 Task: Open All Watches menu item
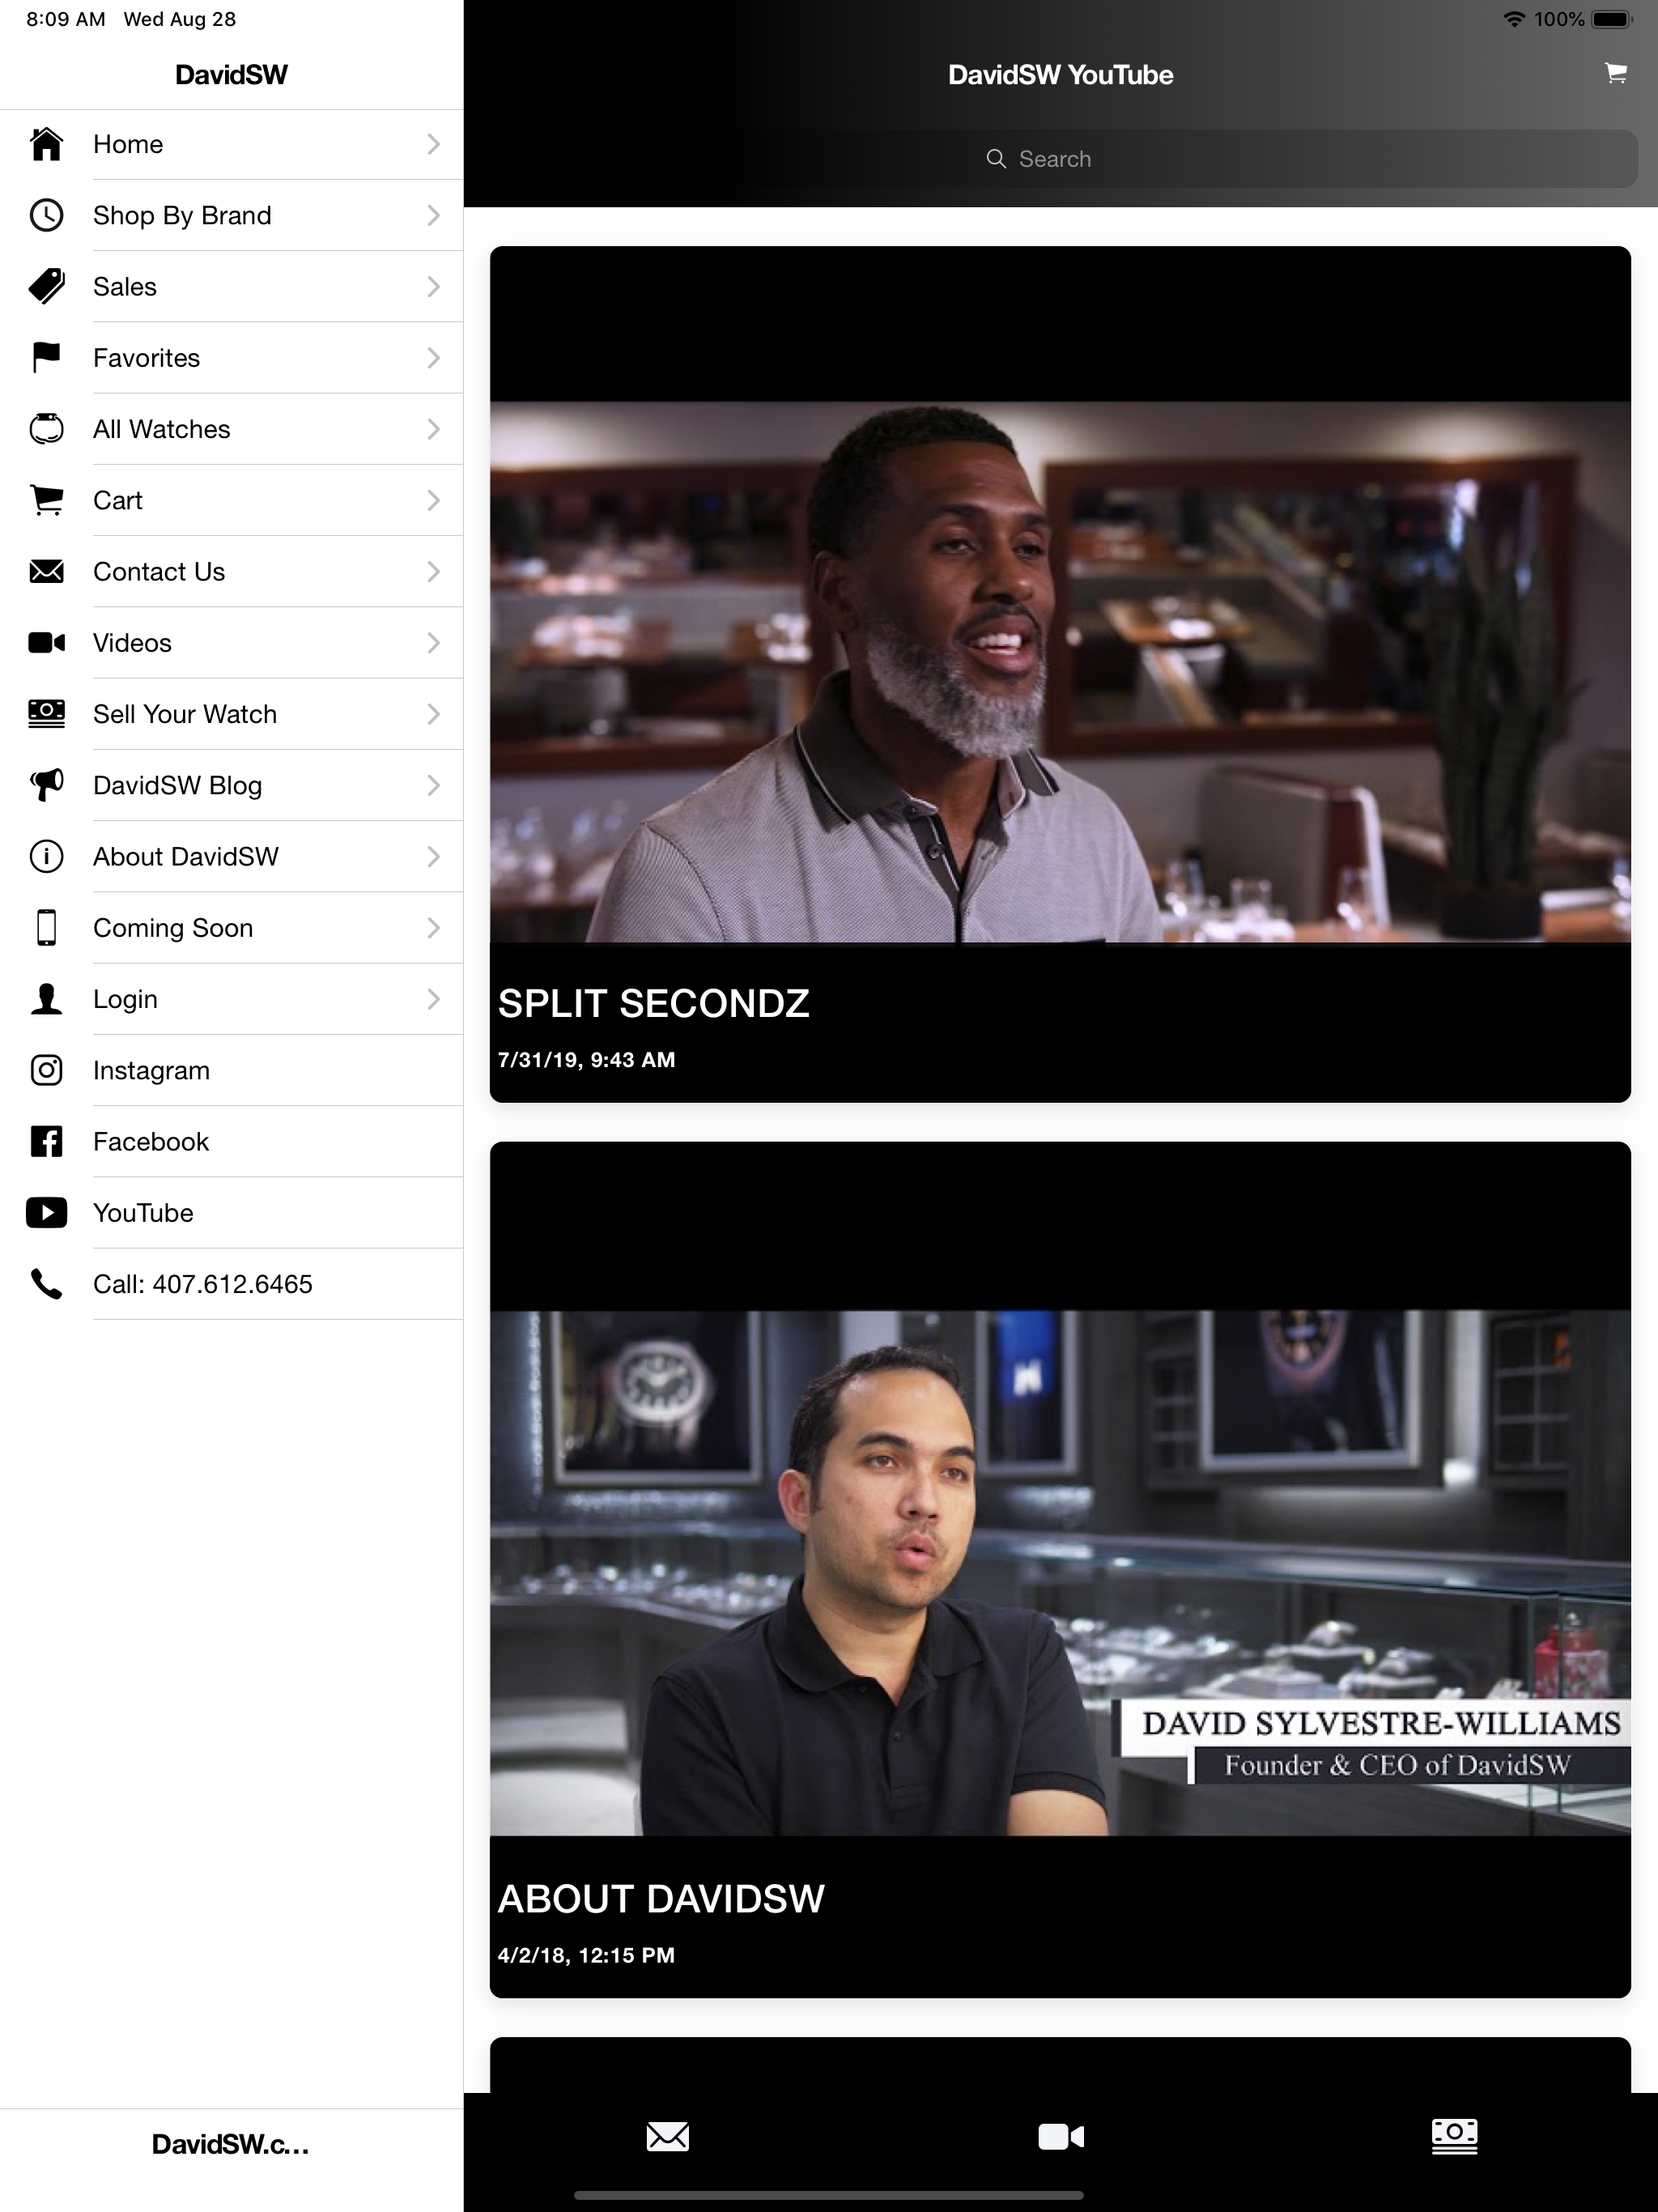pos(231,429)
